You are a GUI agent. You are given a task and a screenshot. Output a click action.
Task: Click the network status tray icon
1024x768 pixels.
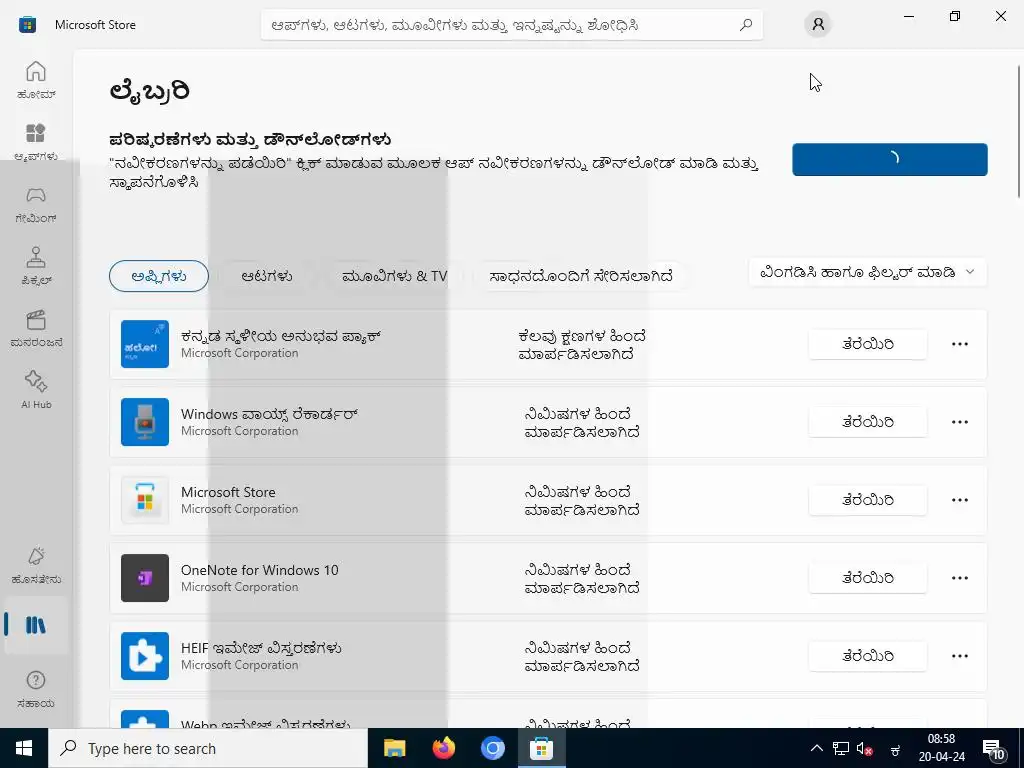[x=841, y=748]
